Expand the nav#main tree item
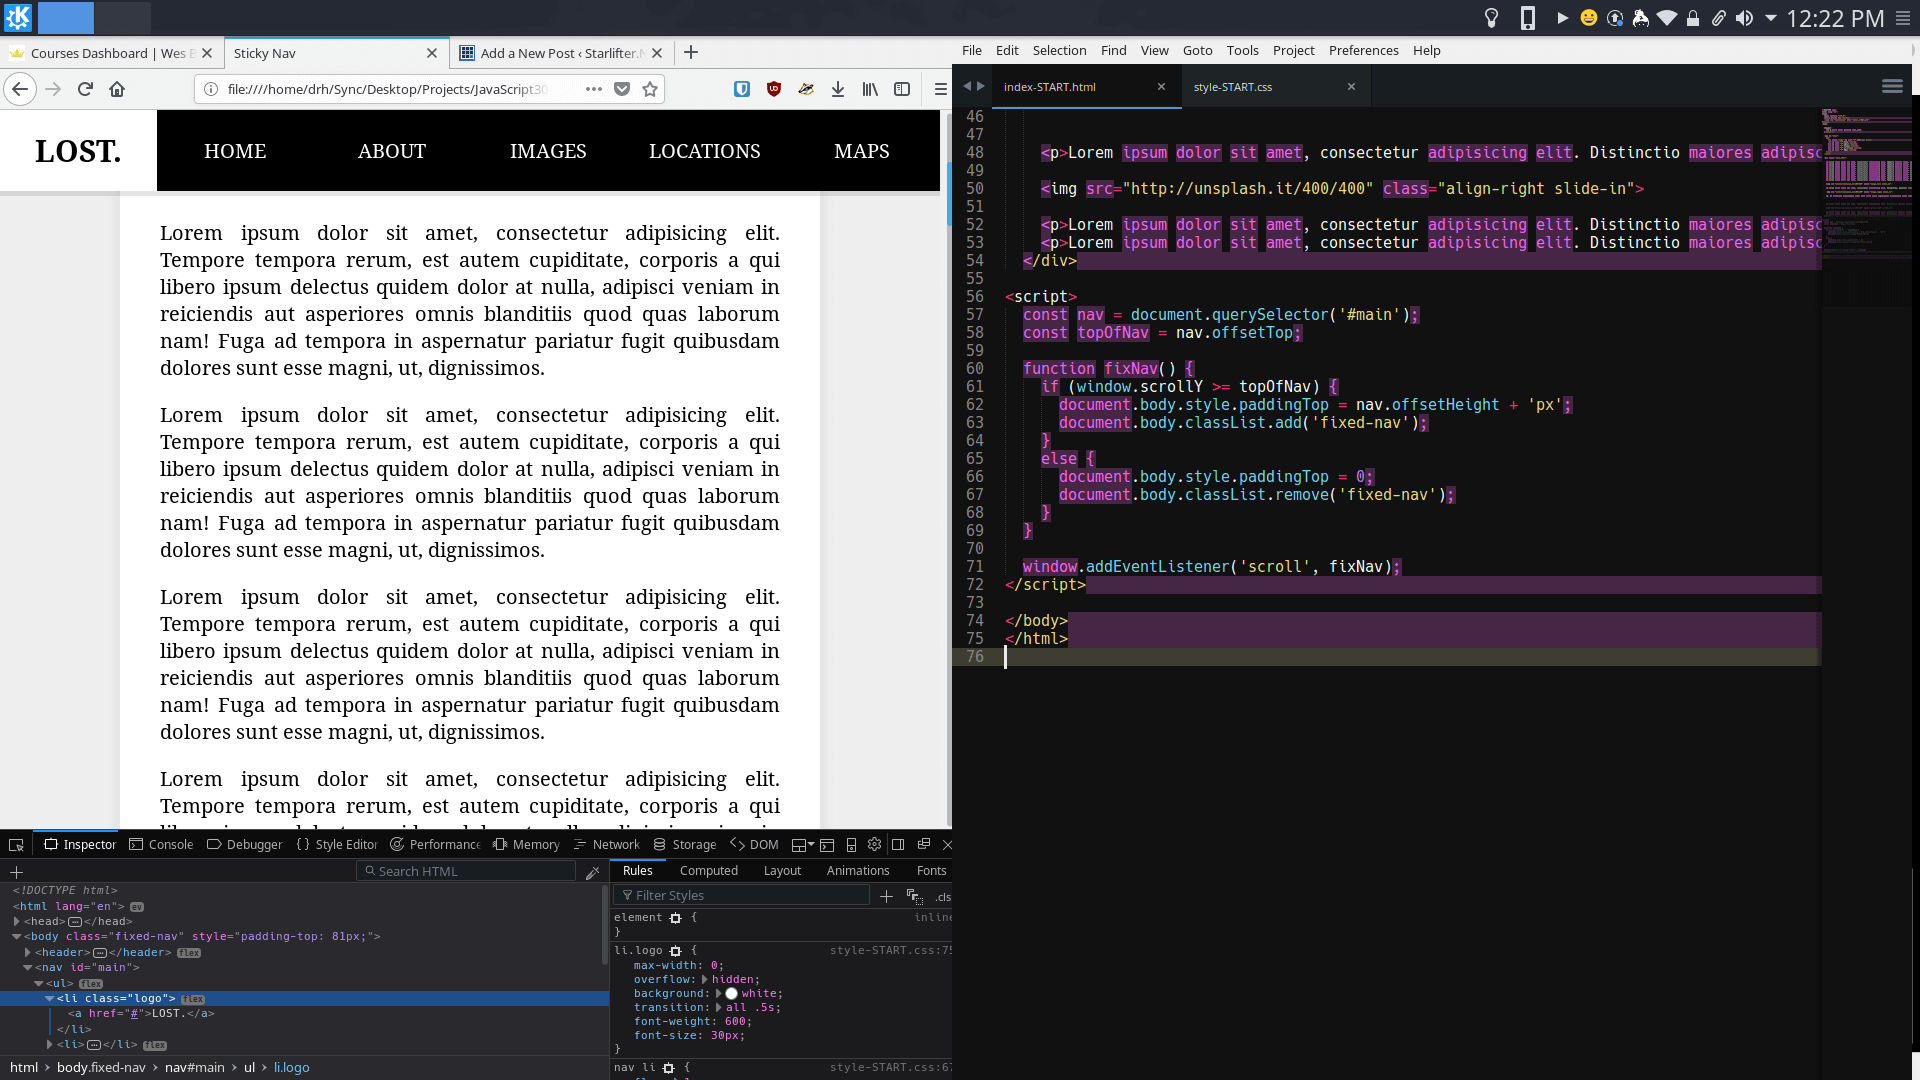1920x1080 pixels. click(29, 967)
